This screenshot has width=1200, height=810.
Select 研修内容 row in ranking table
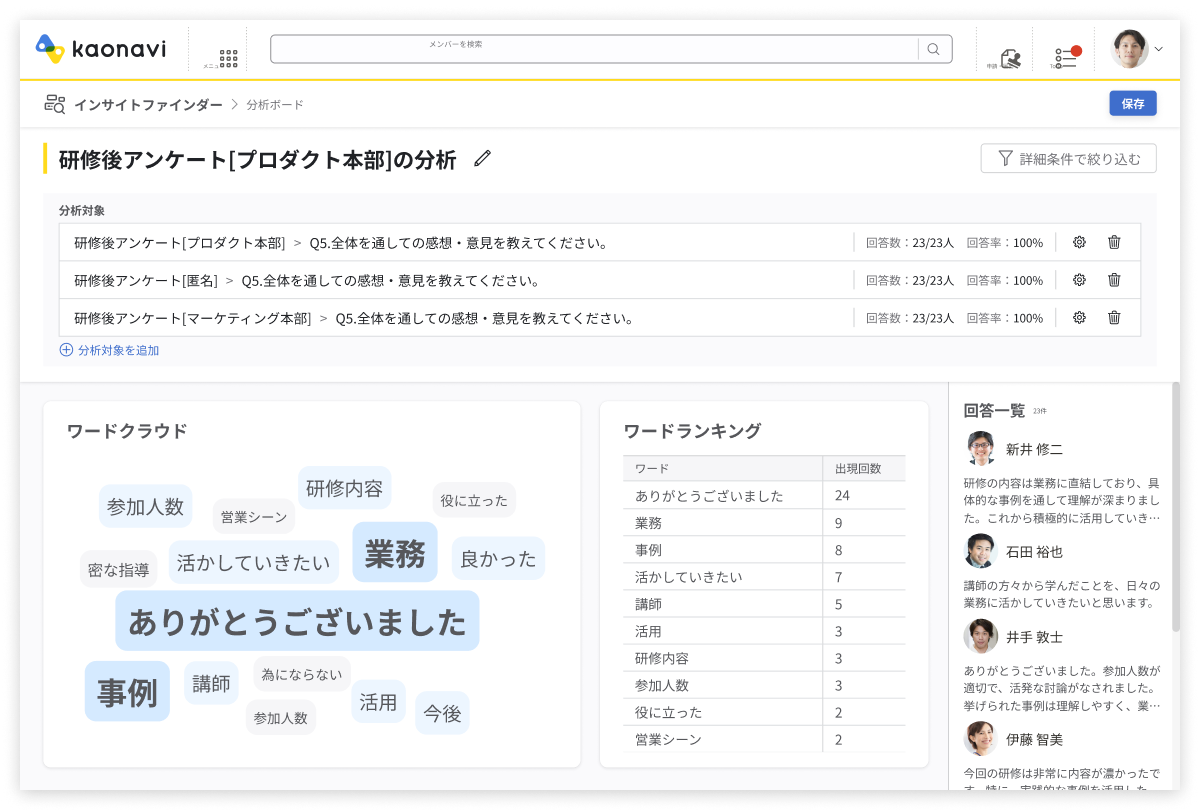pos(764,658)
